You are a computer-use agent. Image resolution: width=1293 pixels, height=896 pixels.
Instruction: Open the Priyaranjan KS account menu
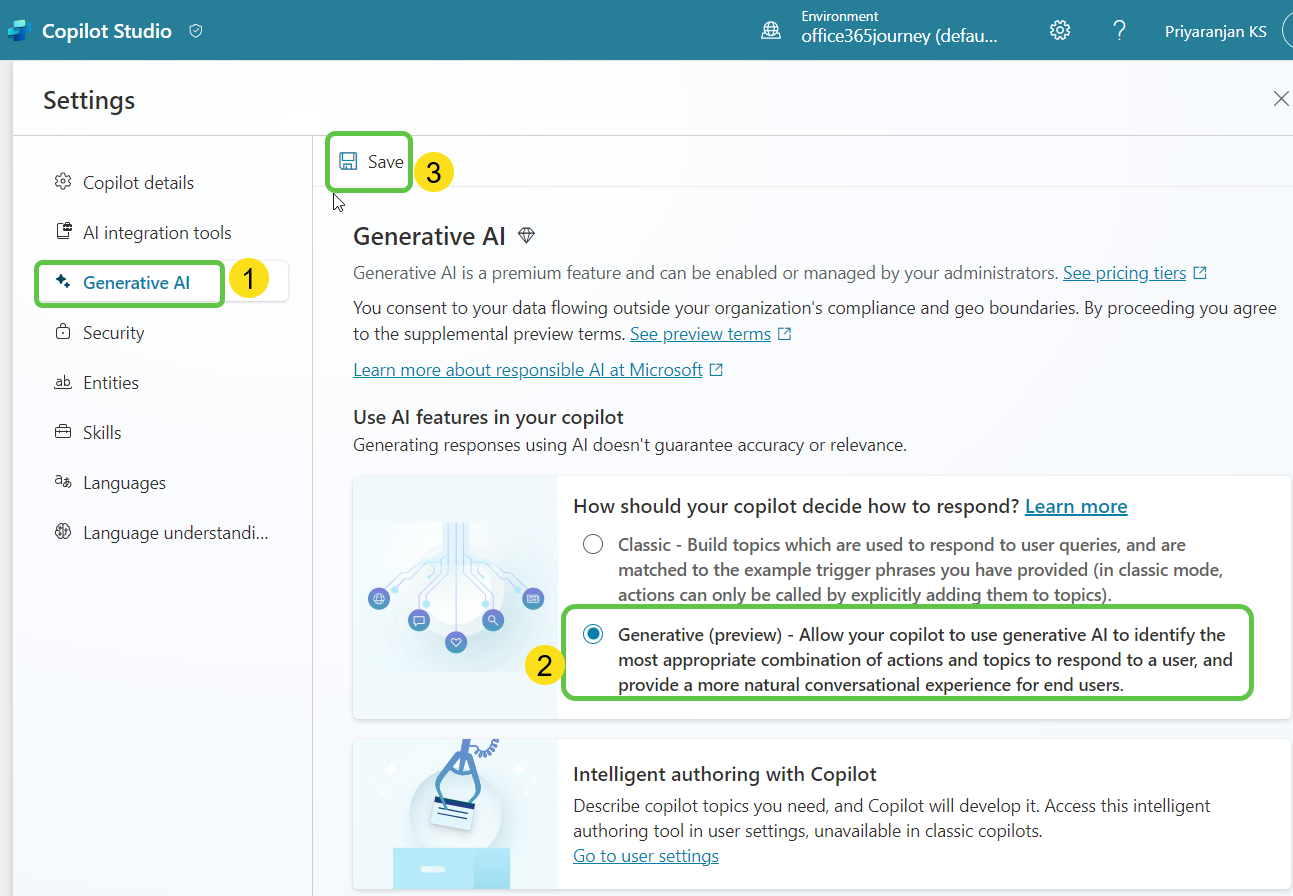pos(1215,32)
